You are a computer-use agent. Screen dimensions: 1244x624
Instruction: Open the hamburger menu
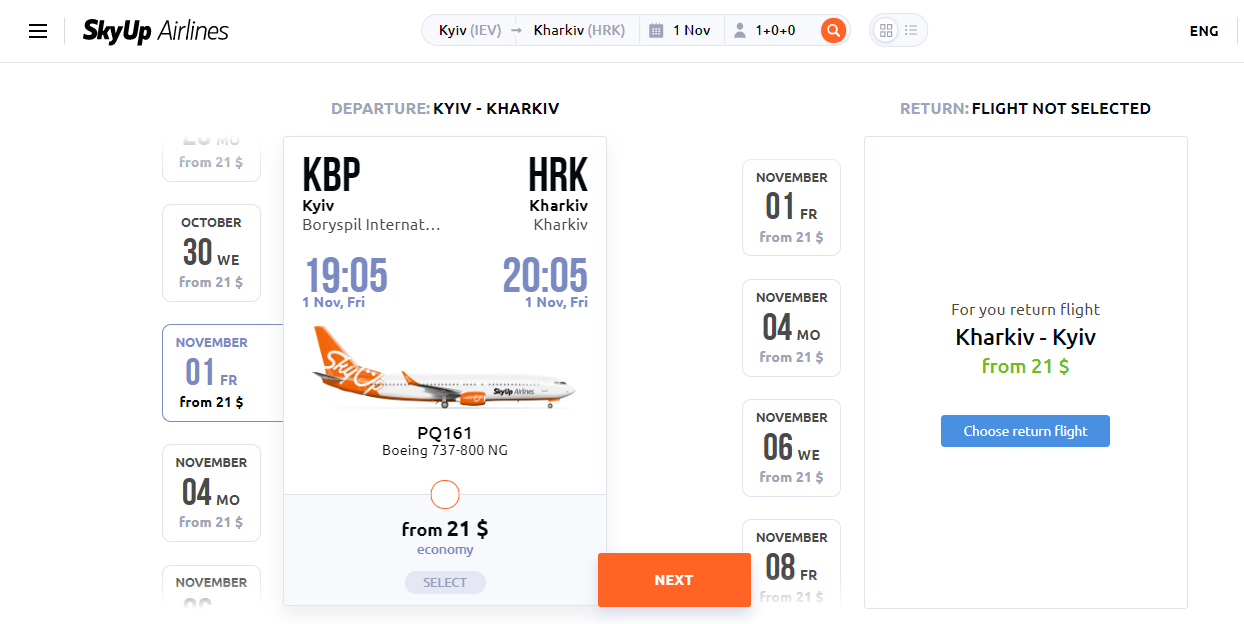pos(38,31)
